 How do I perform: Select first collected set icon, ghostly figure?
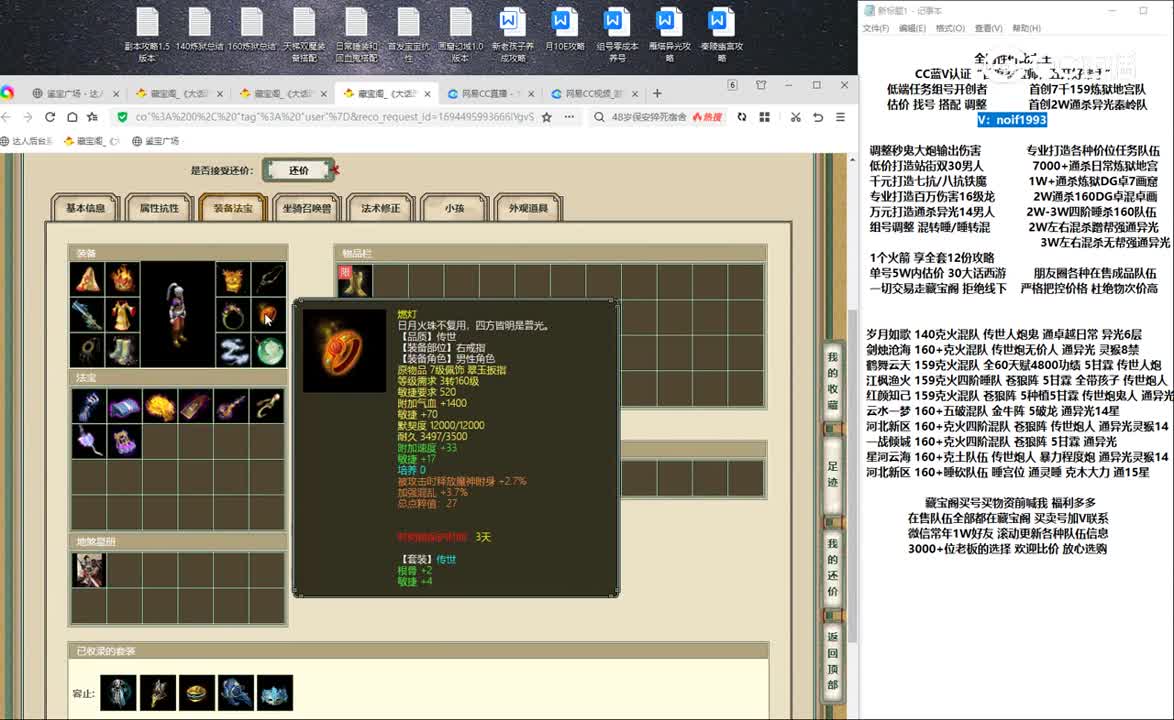tap(118, 692)
